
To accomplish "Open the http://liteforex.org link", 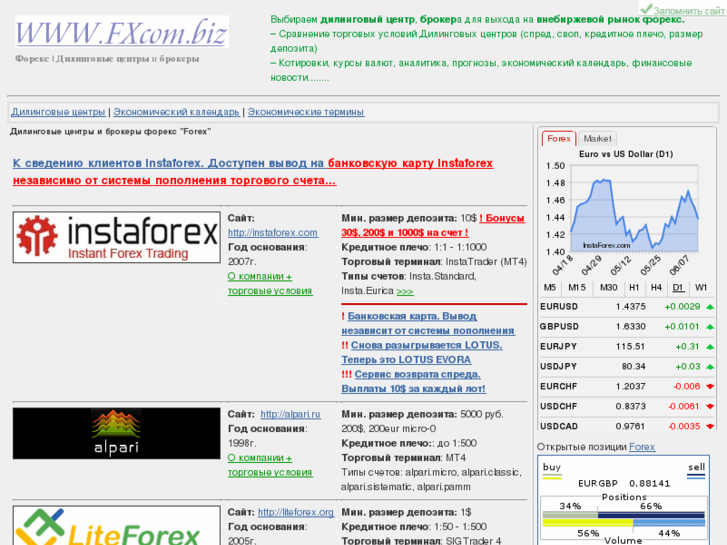I will (x=296, y=513).
